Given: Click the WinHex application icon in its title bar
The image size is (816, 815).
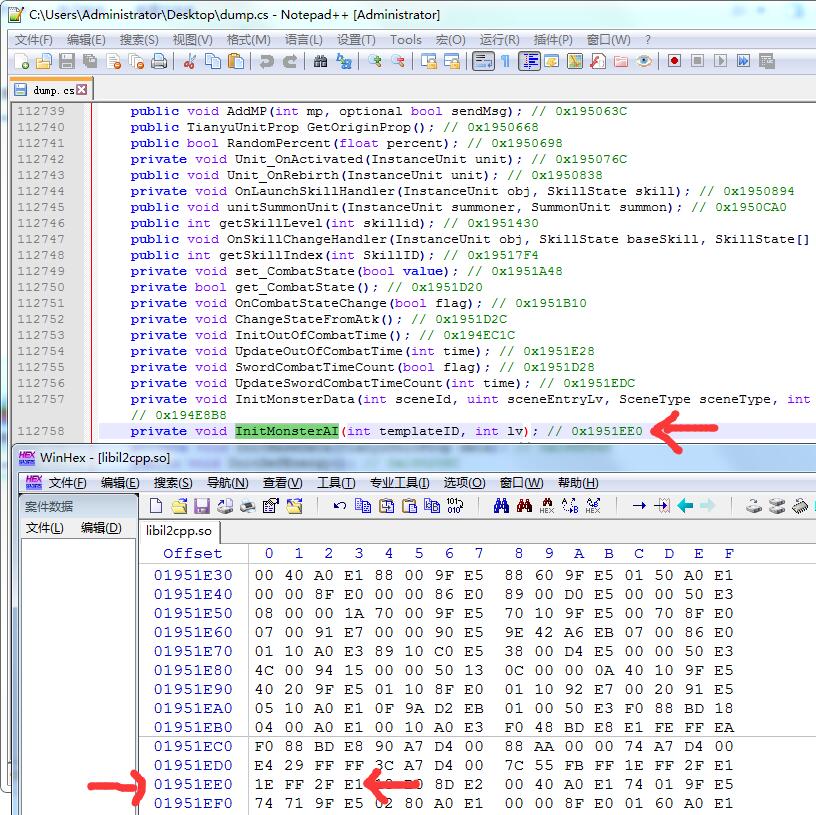Looking at the screenshot, I should 27,458.
